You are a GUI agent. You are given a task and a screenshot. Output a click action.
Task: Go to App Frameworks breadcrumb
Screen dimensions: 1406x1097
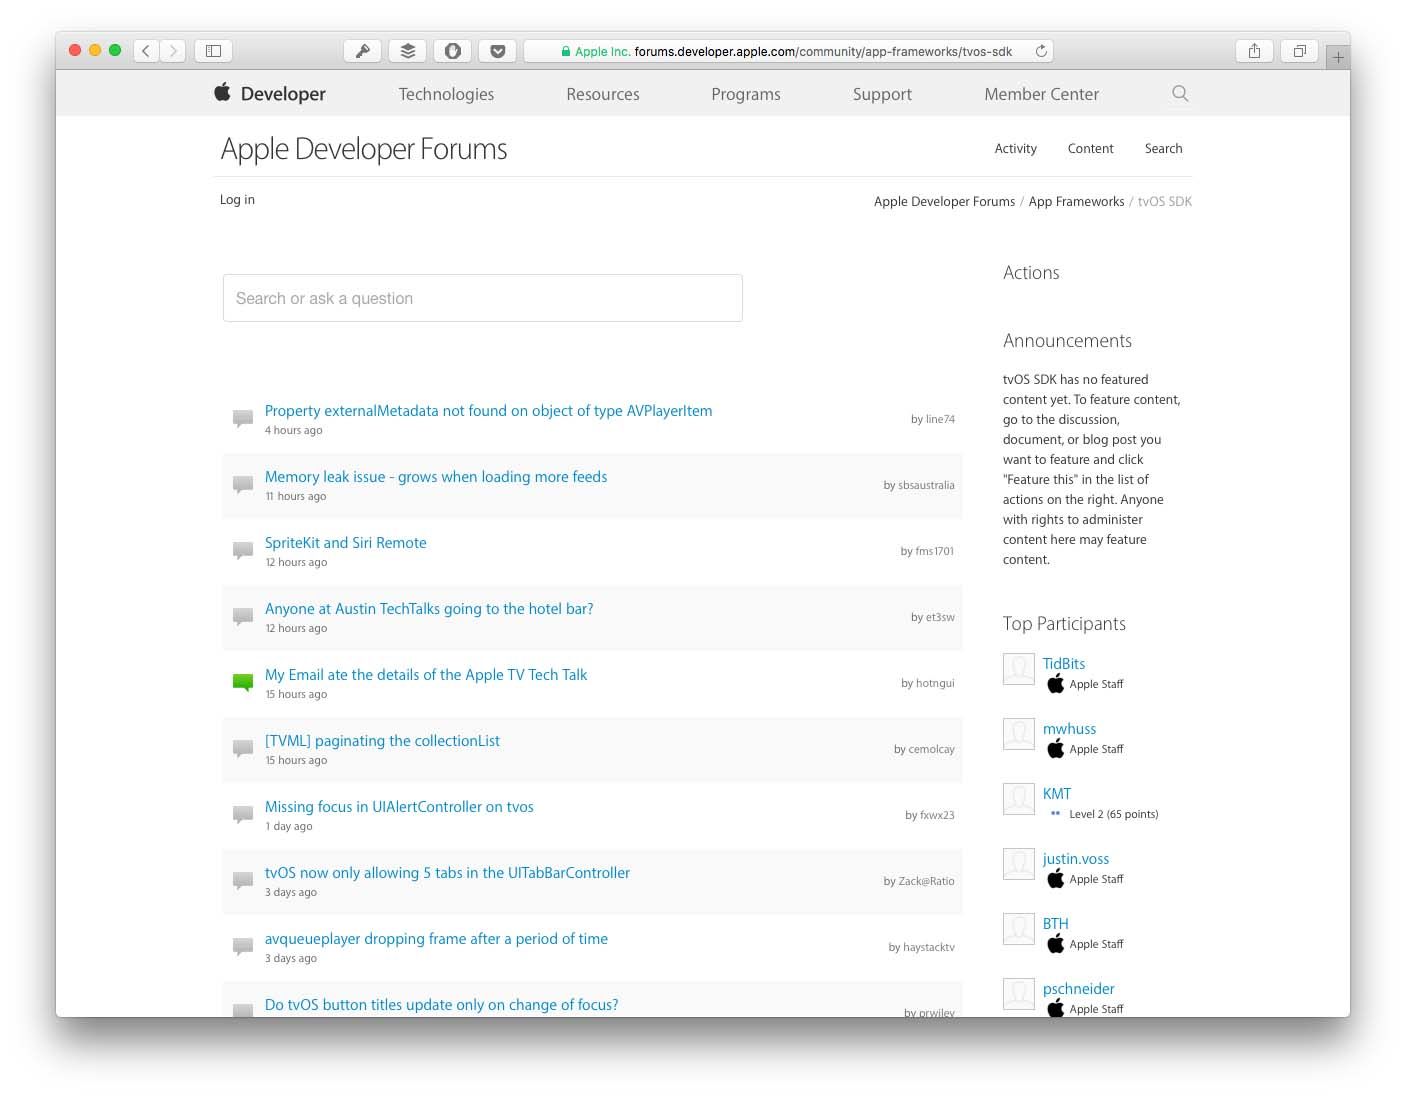[x=1076, y=201]
